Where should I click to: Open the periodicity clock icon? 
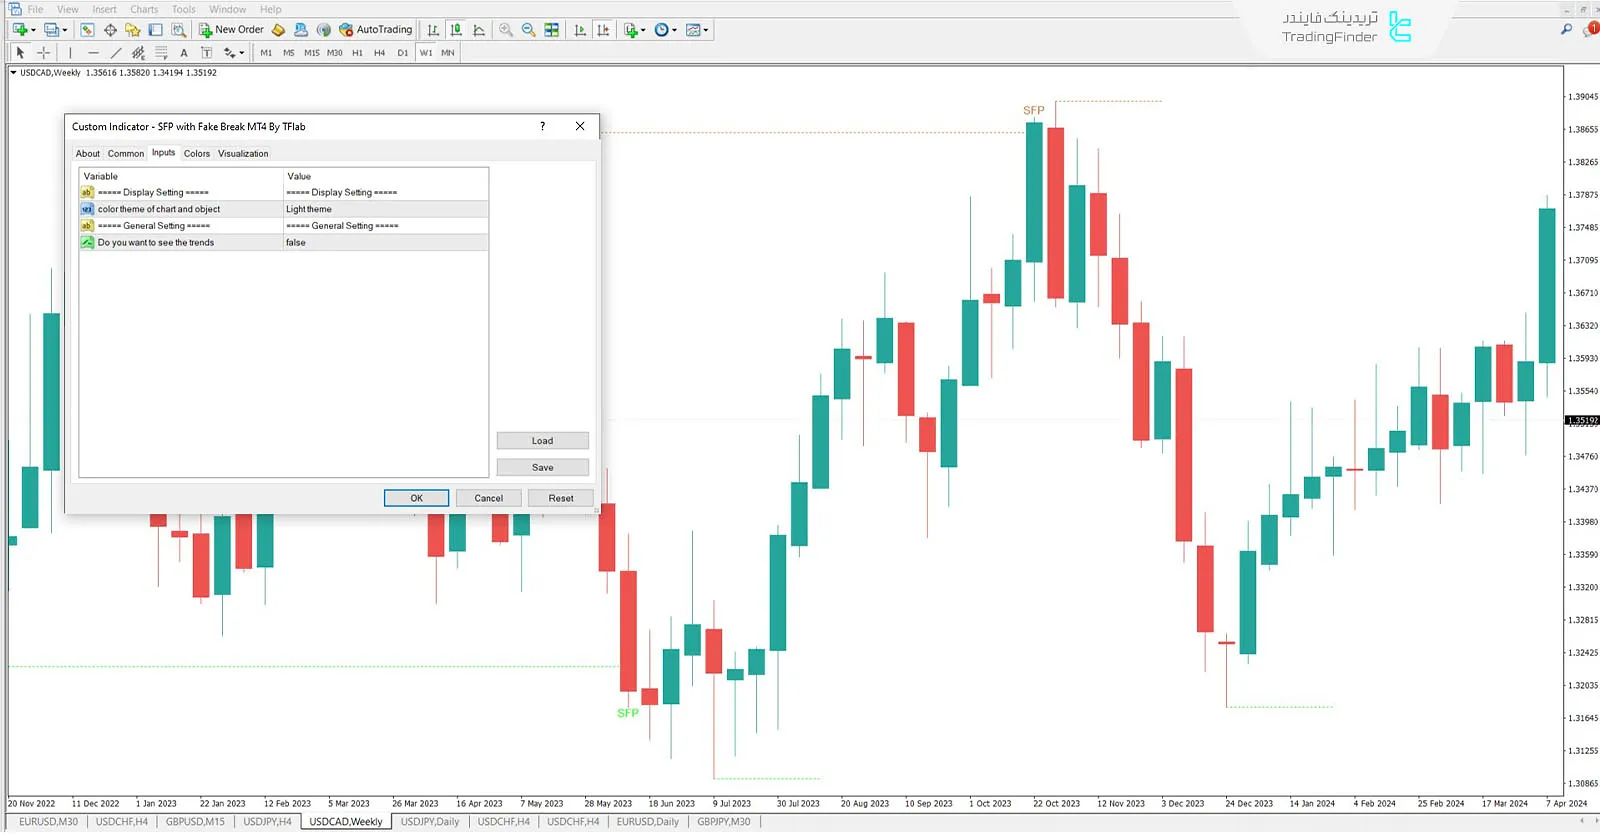661,30
